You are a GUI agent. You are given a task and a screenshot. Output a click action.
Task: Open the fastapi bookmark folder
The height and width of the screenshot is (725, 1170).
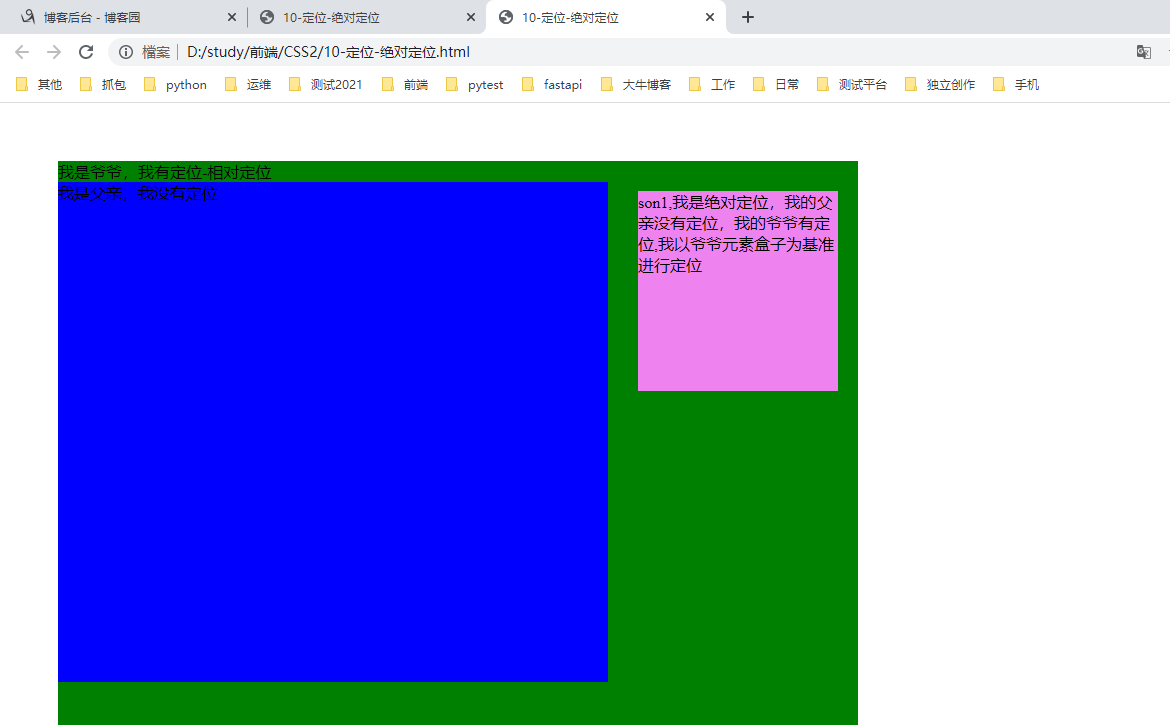tap(552, 84)
